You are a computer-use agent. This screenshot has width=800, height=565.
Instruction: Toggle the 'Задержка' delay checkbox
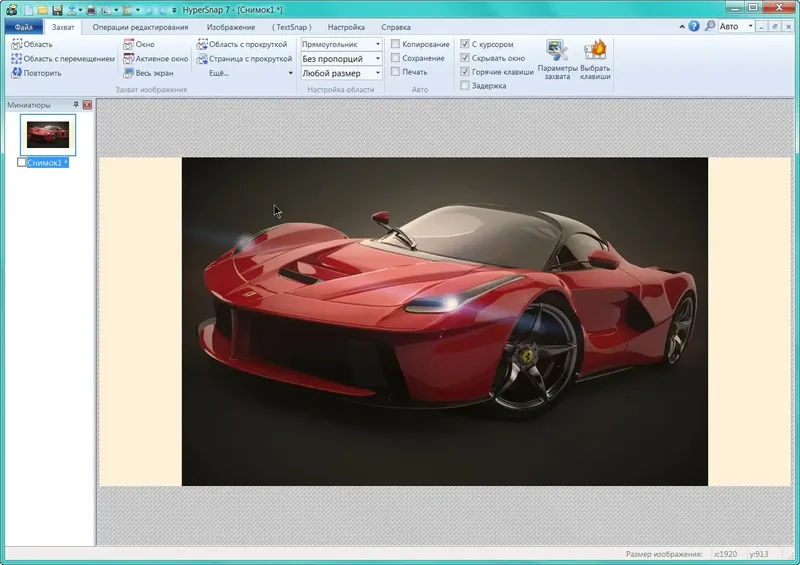click(465, 86)
